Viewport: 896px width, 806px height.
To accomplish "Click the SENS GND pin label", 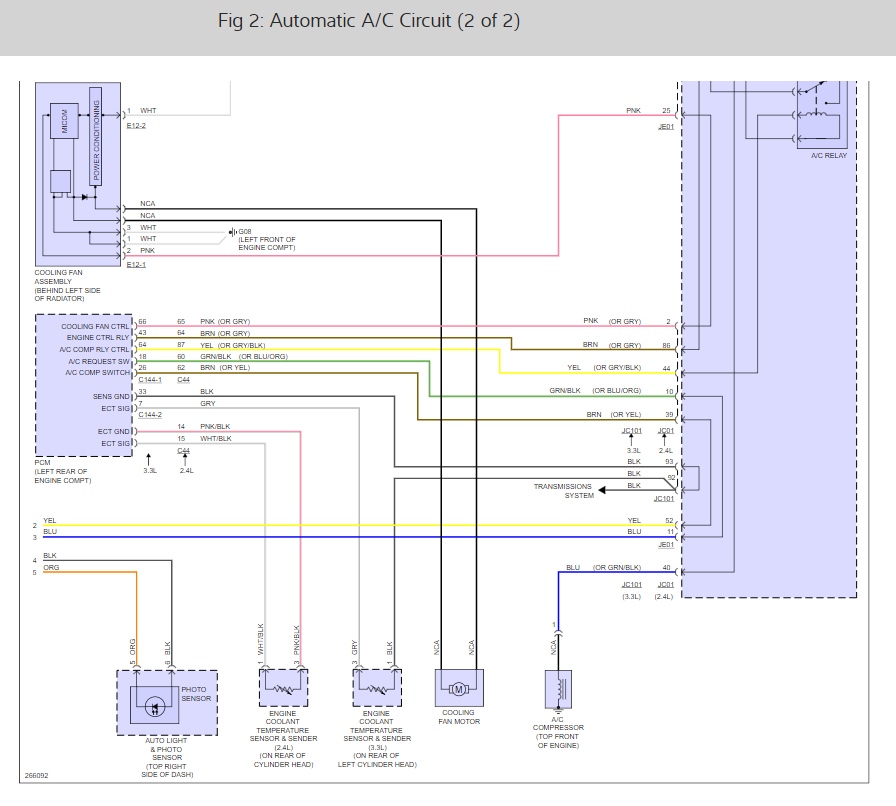I will coord(111,396).
